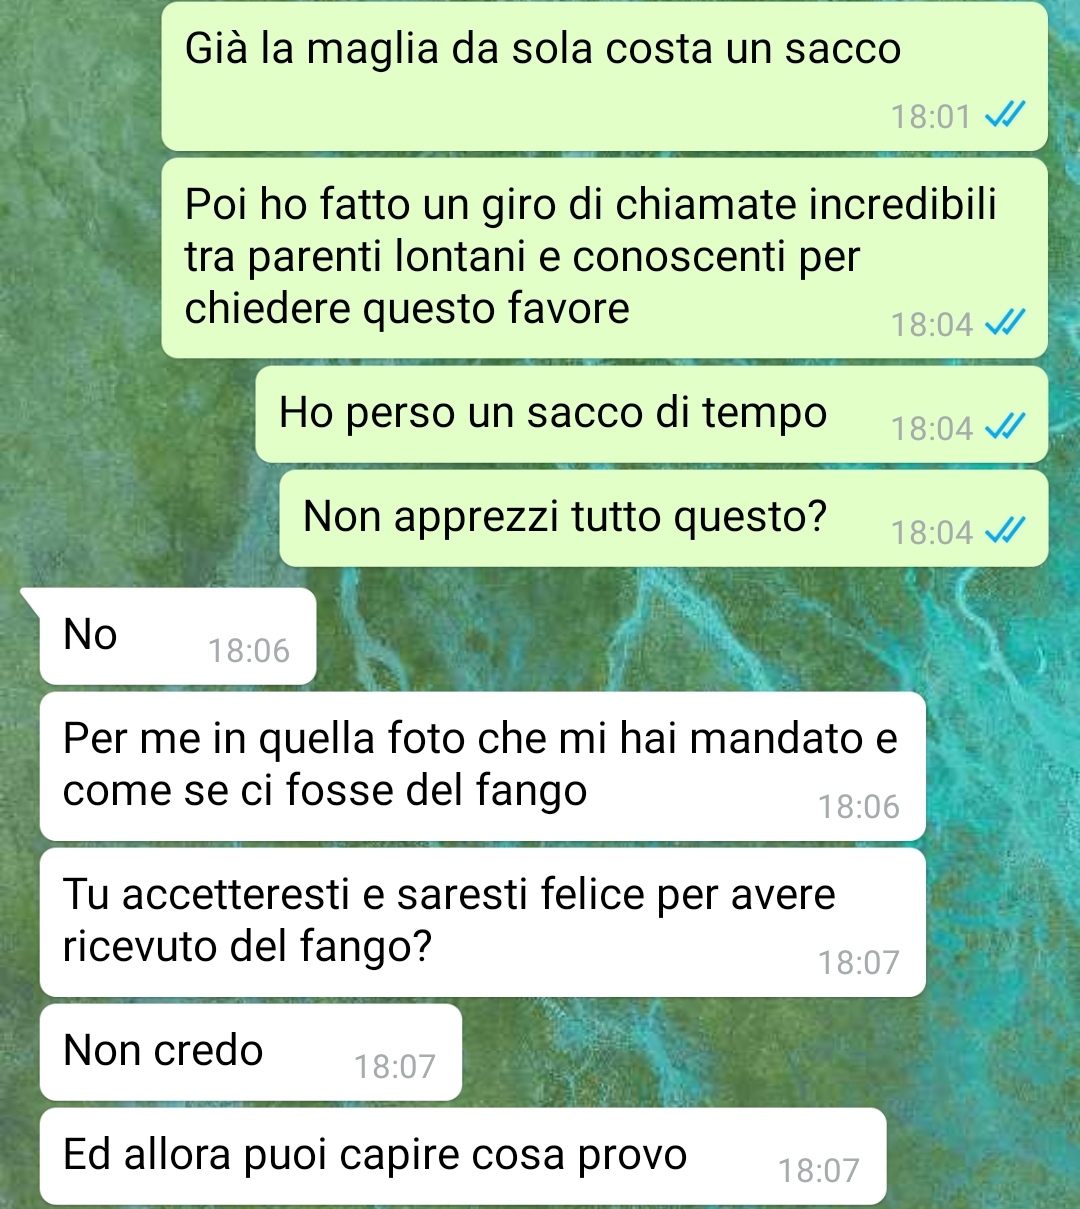Tap the 18:06 timestamp on the 'No' message
Screen dimensions: 1080x1209
[x=248, y=651]
